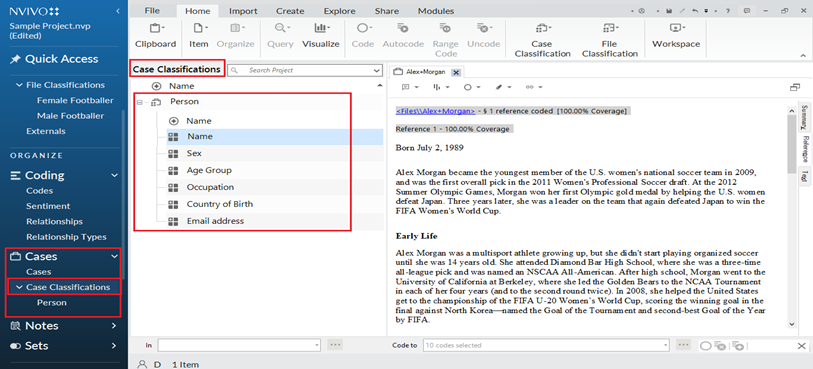Open Sentiment under Coding

pos(48,206)
